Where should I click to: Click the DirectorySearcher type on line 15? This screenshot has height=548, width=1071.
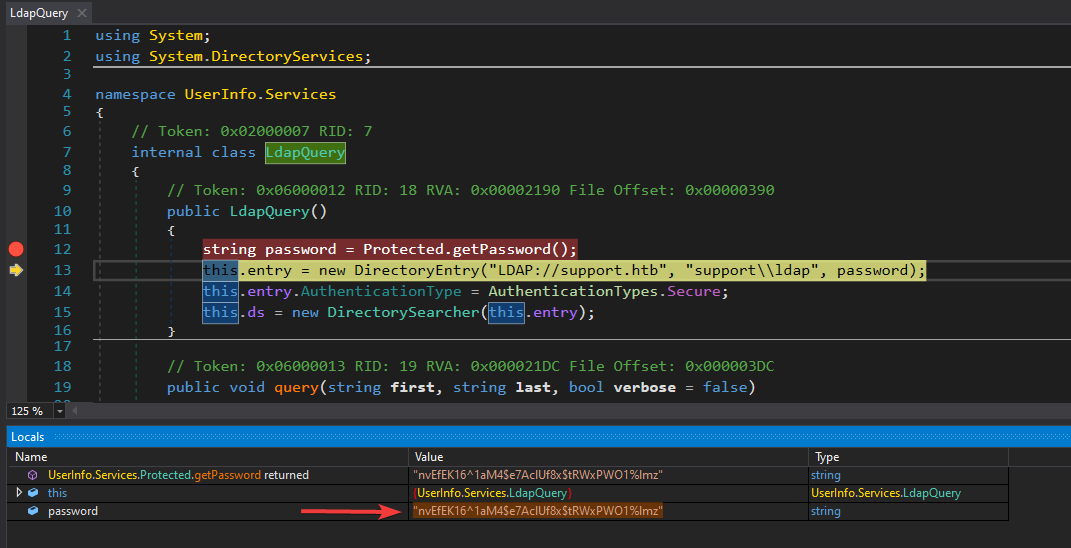coord(405,312)
